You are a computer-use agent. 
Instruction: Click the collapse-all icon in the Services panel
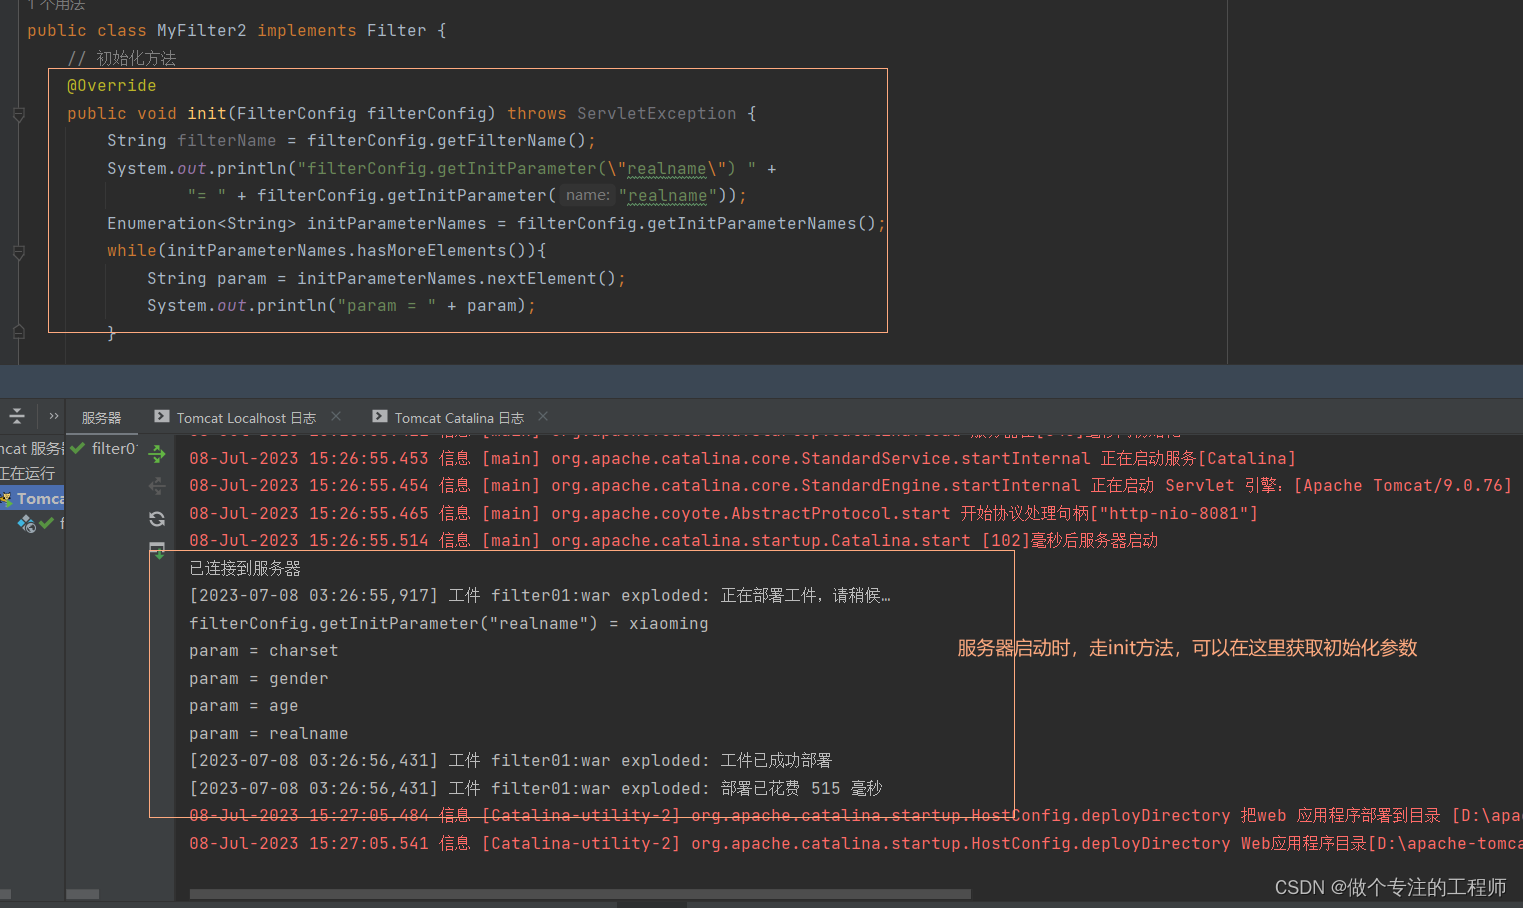16,415
